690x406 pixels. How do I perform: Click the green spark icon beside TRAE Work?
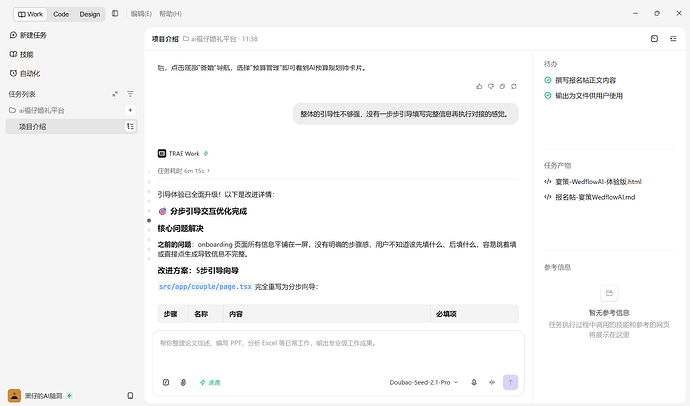[206, 154]
